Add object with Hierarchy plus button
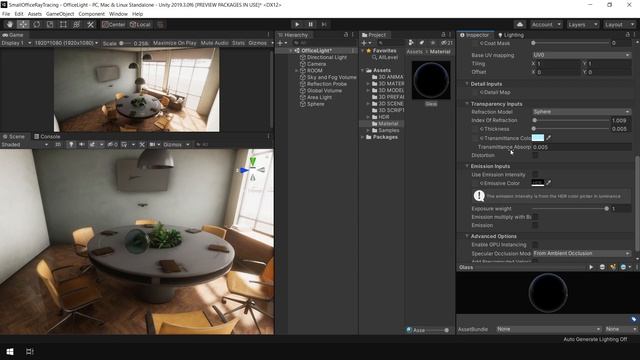 [x=282, y=43]
